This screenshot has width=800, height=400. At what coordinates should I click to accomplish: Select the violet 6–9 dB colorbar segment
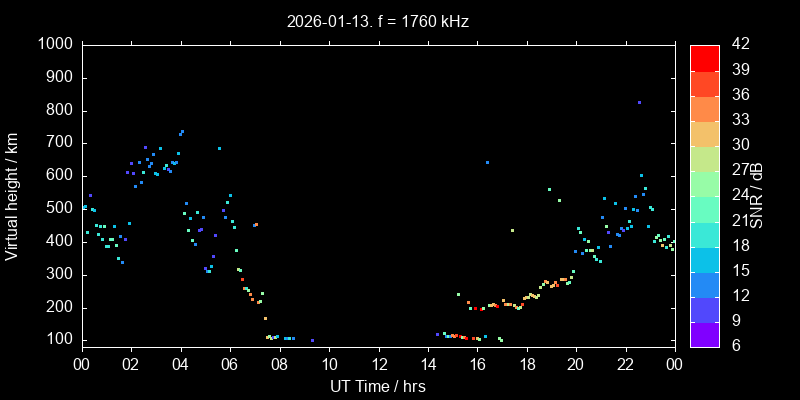704,335
